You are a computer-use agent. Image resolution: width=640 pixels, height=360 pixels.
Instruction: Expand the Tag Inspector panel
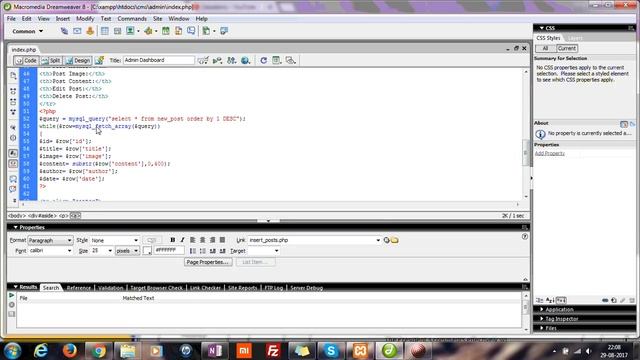[542, 319]
